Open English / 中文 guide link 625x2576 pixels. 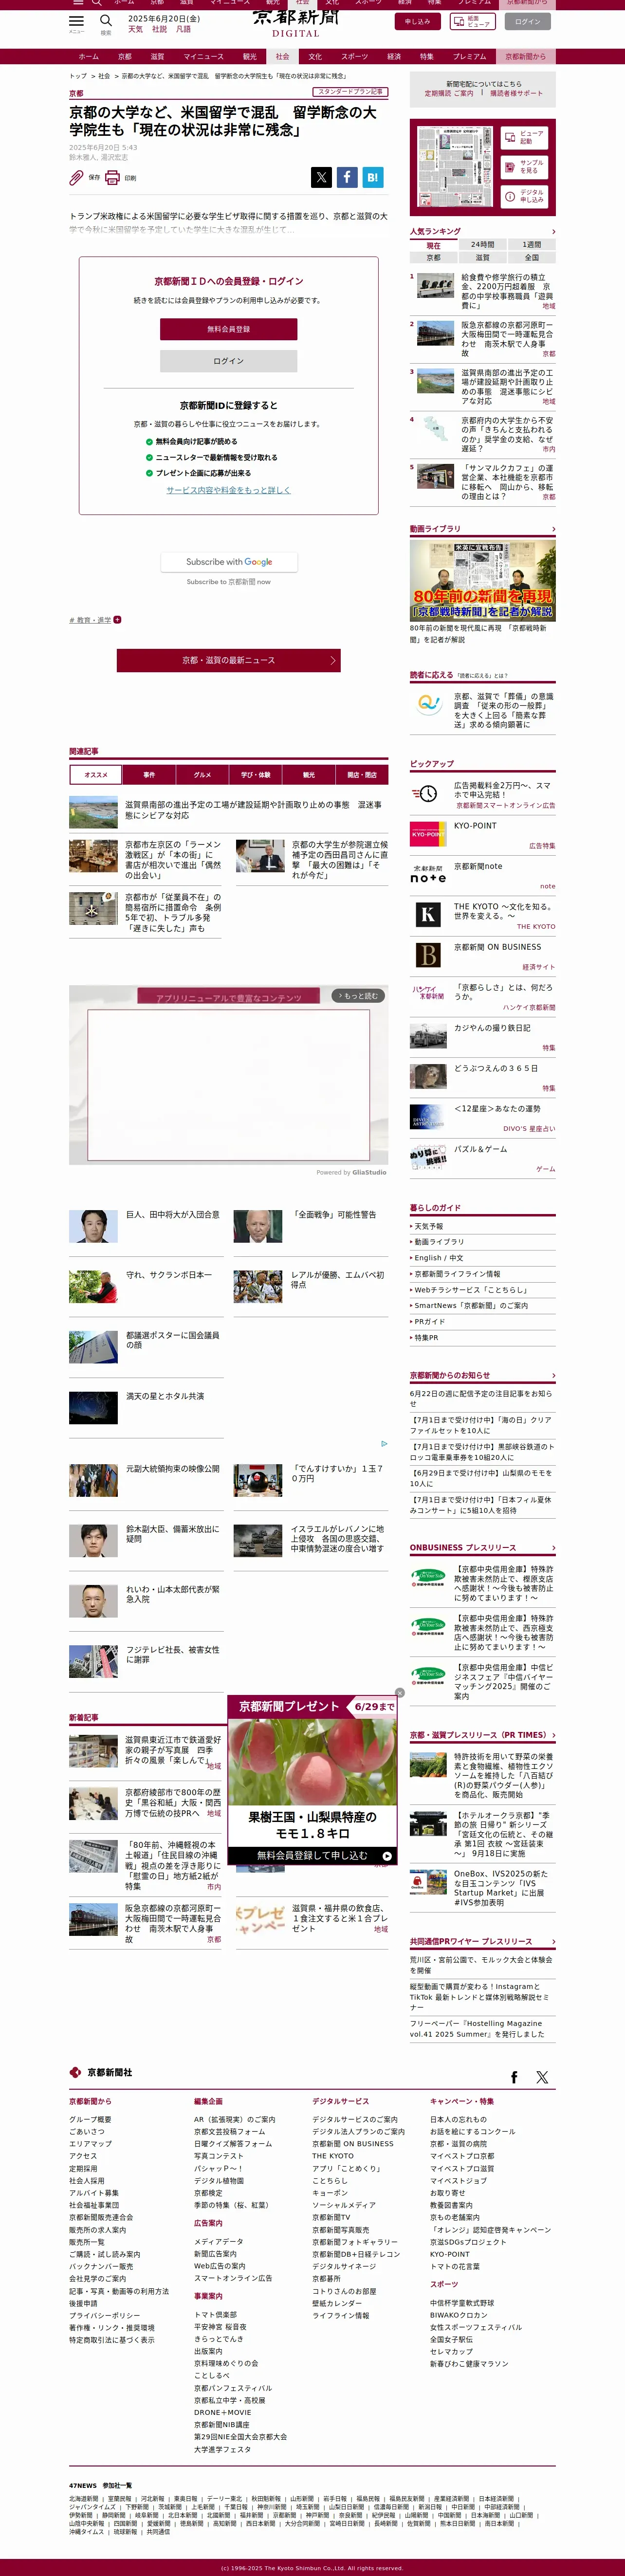[x=438, y=1258]
